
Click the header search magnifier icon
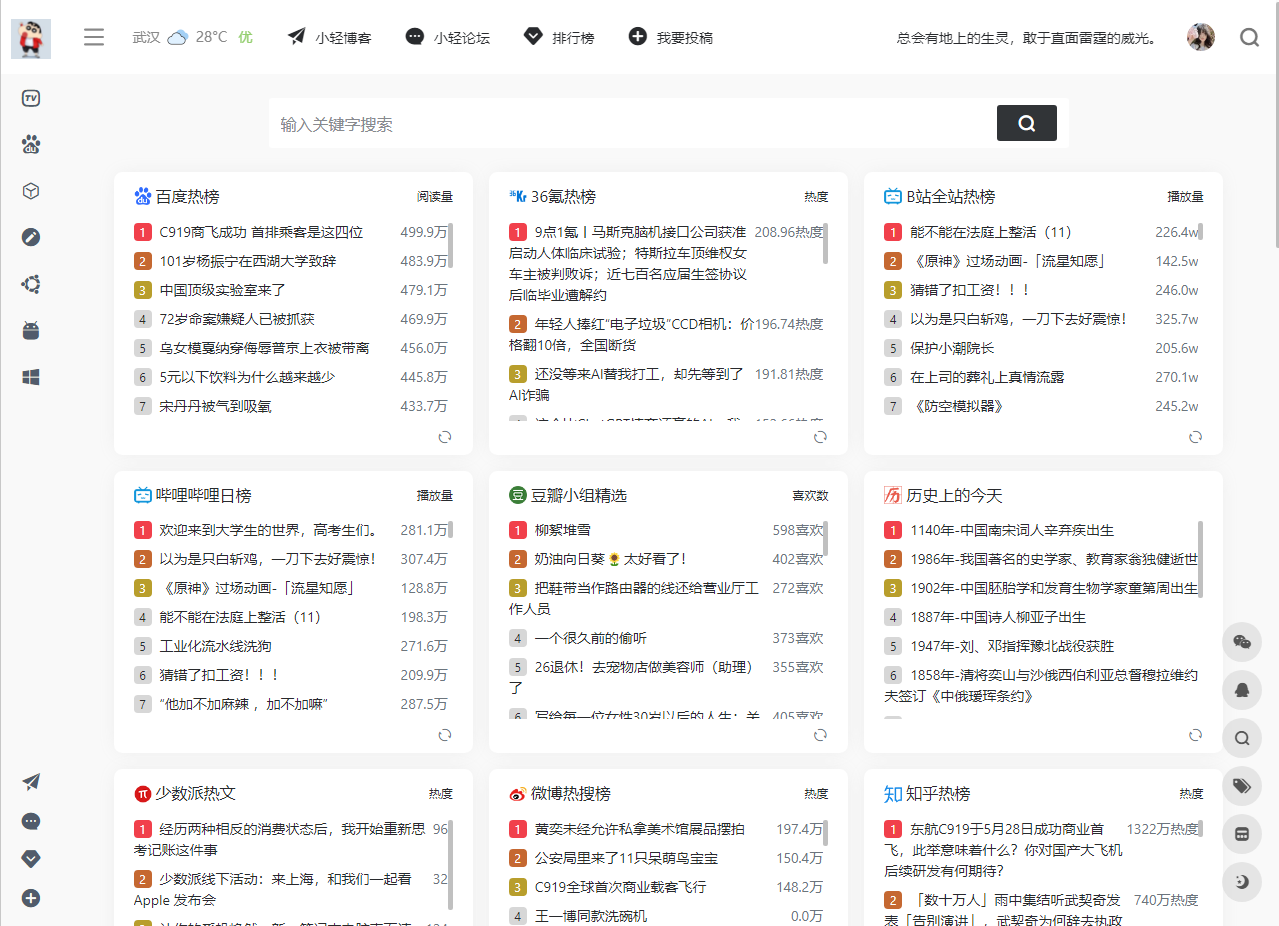[1249, 37]
